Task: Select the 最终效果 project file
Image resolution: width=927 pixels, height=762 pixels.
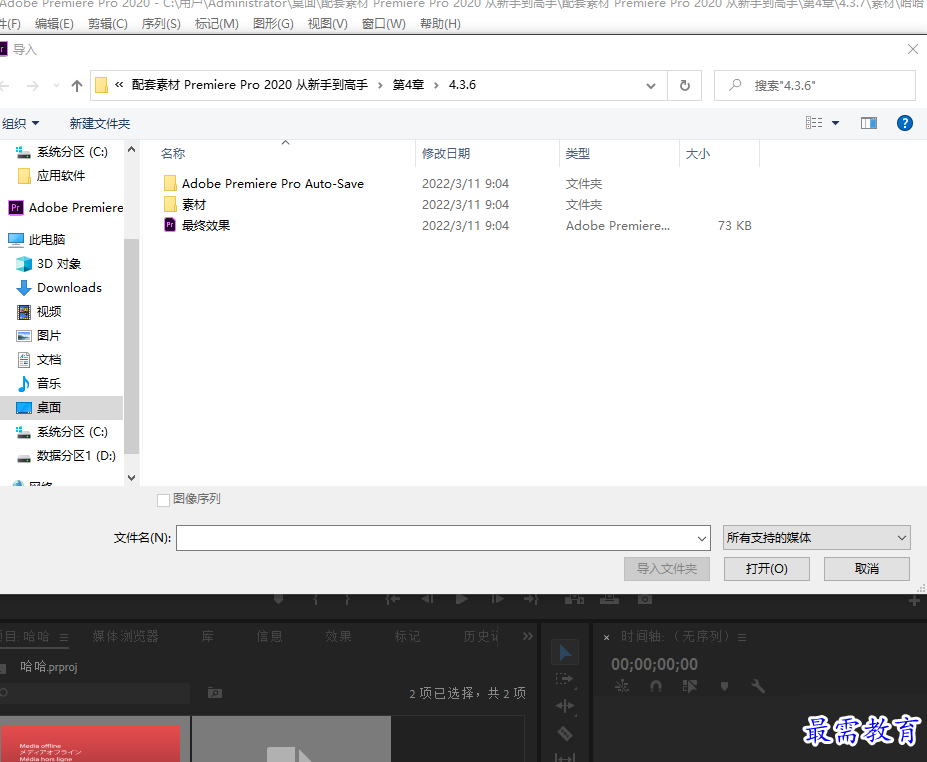Action: click(x=197, y=225)
